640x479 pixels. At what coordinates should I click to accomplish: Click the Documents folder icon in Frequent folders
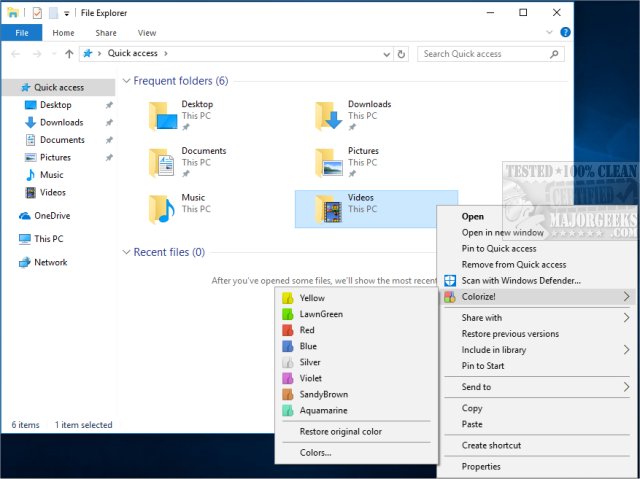tap(162, 162)
